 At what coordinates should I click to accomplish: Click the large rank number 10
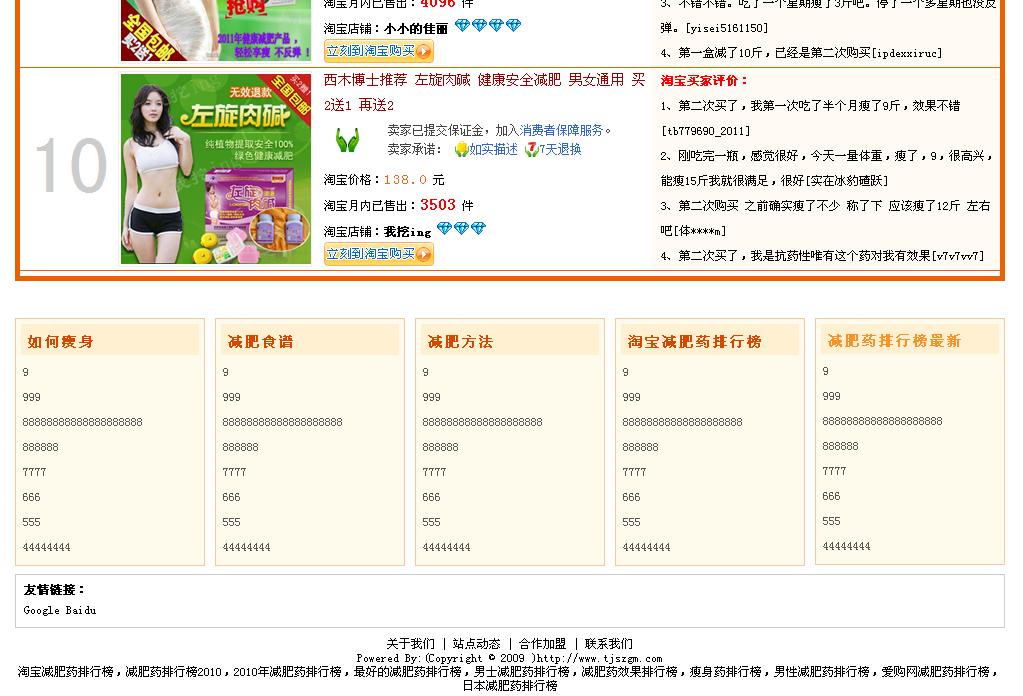[70, 166]
